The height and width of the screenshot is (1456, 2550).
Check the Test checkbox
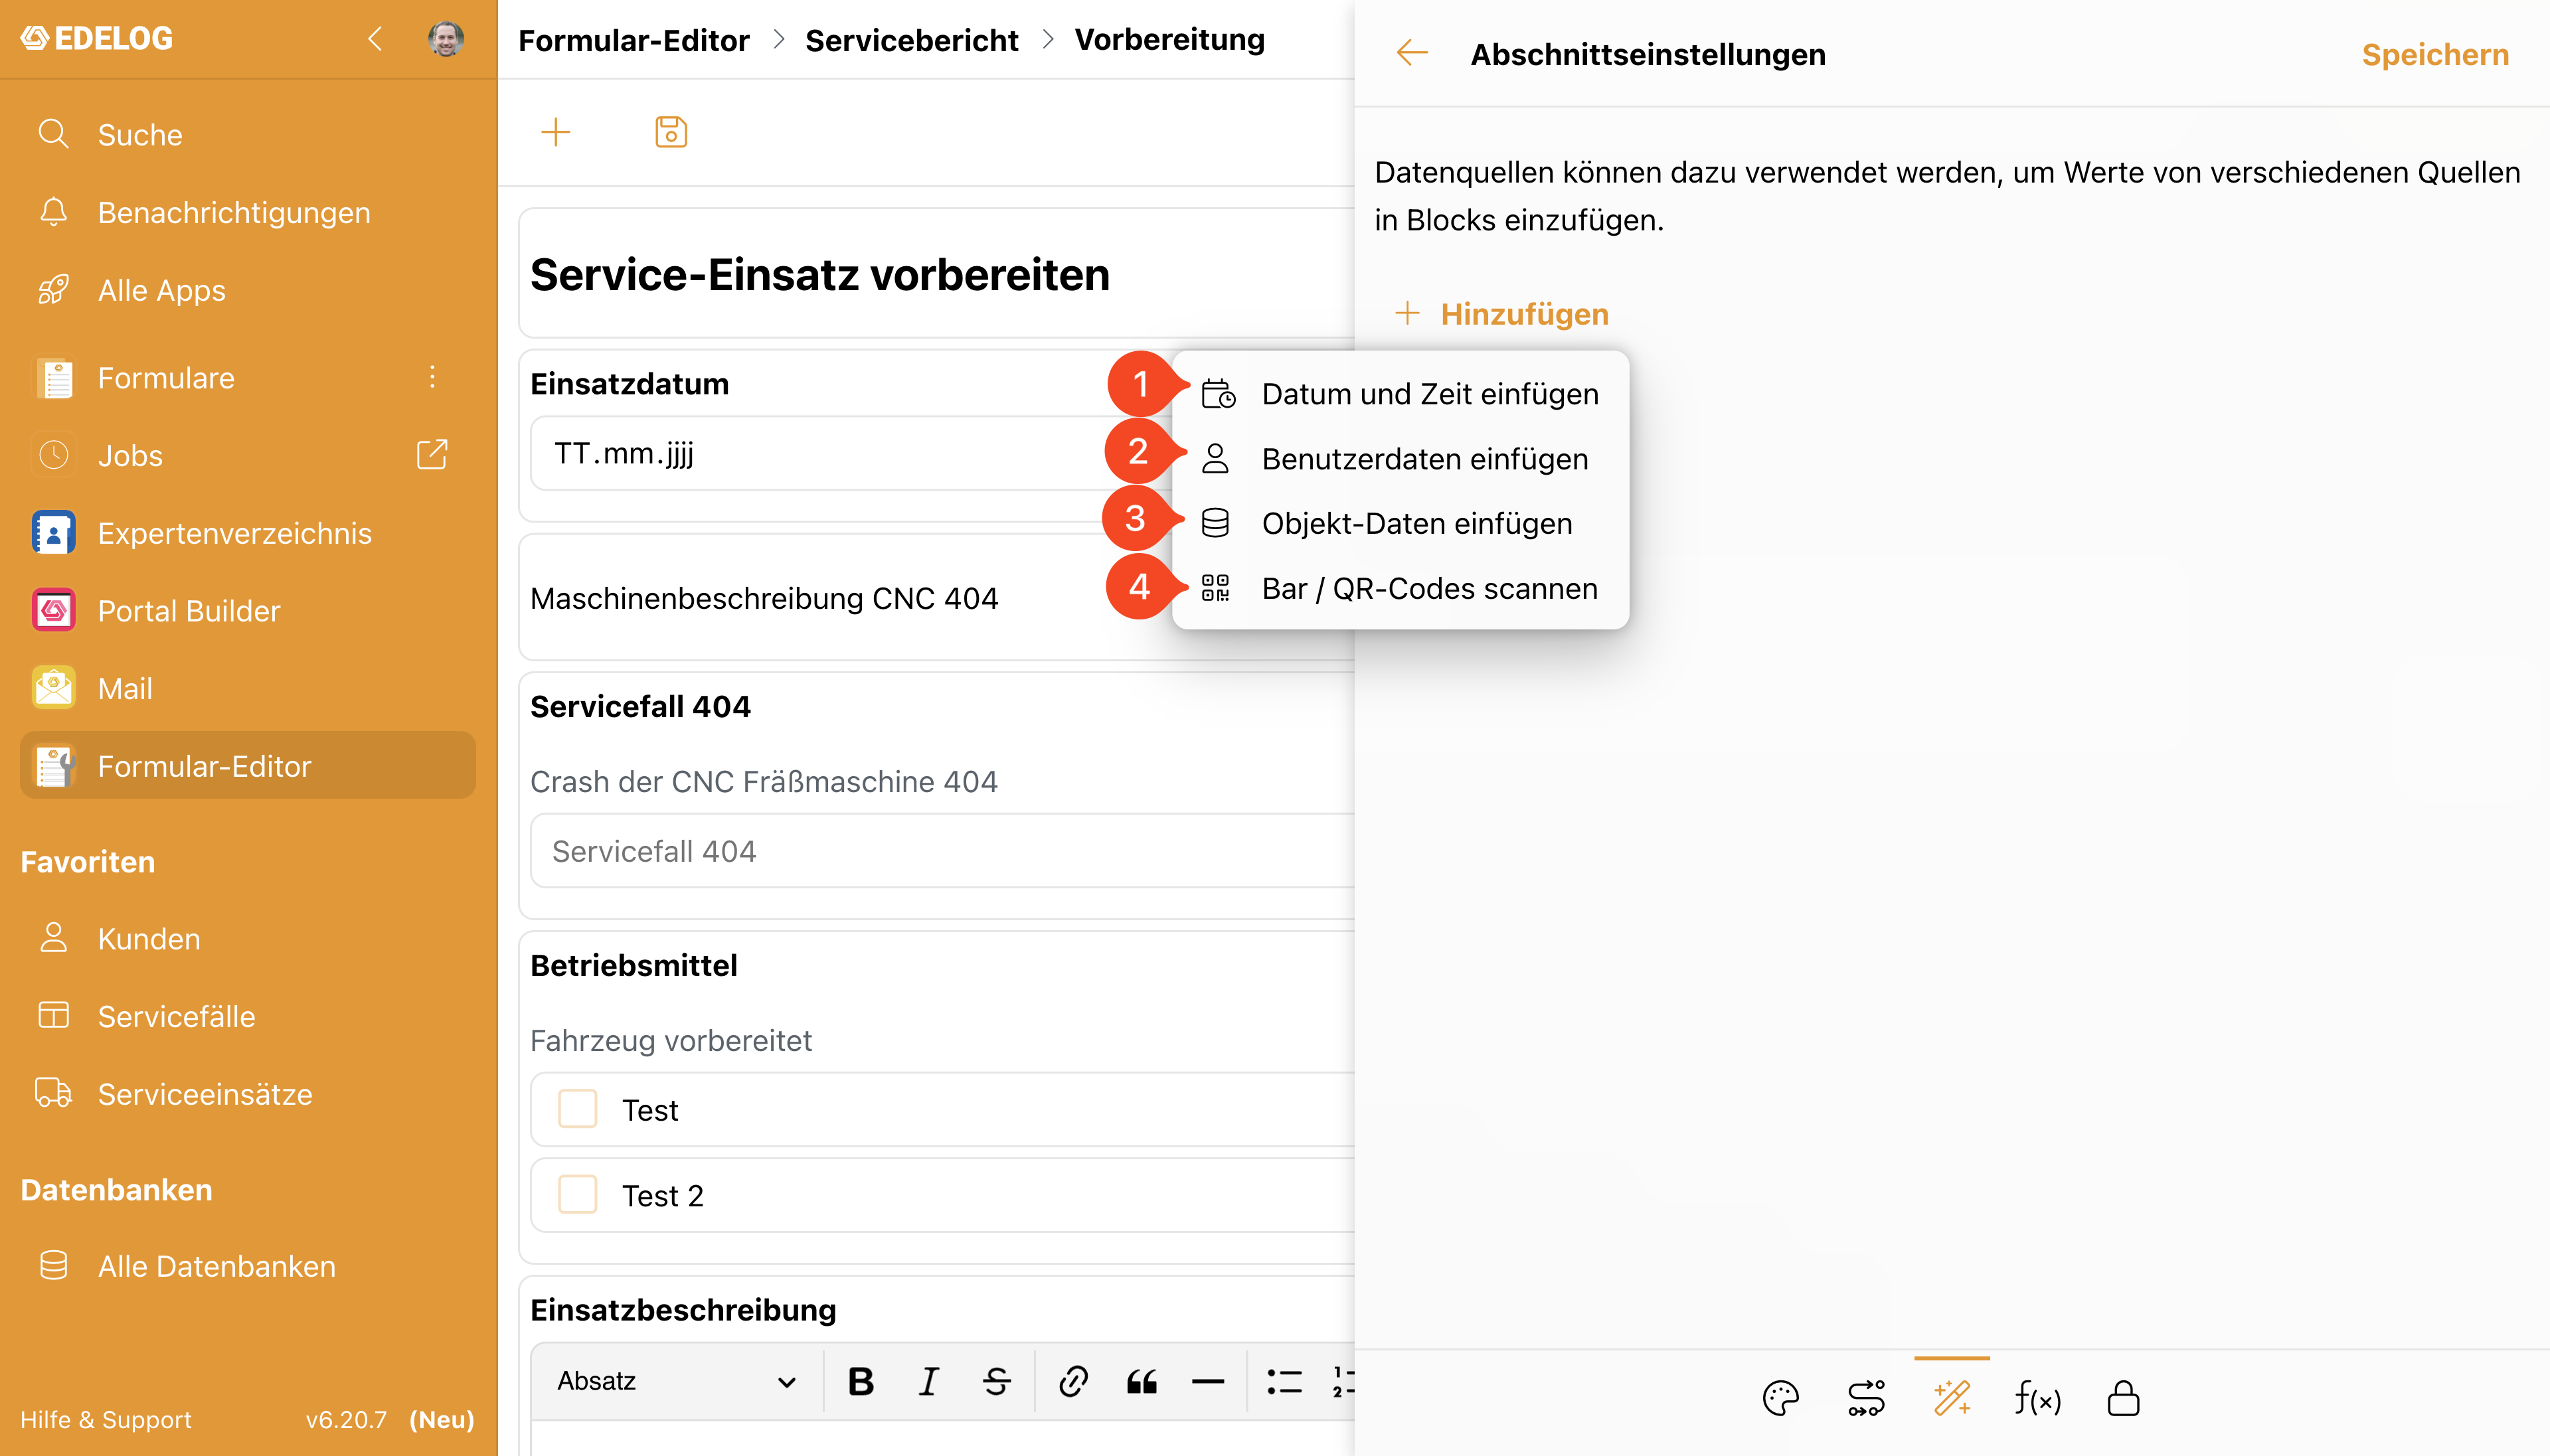577,1109
